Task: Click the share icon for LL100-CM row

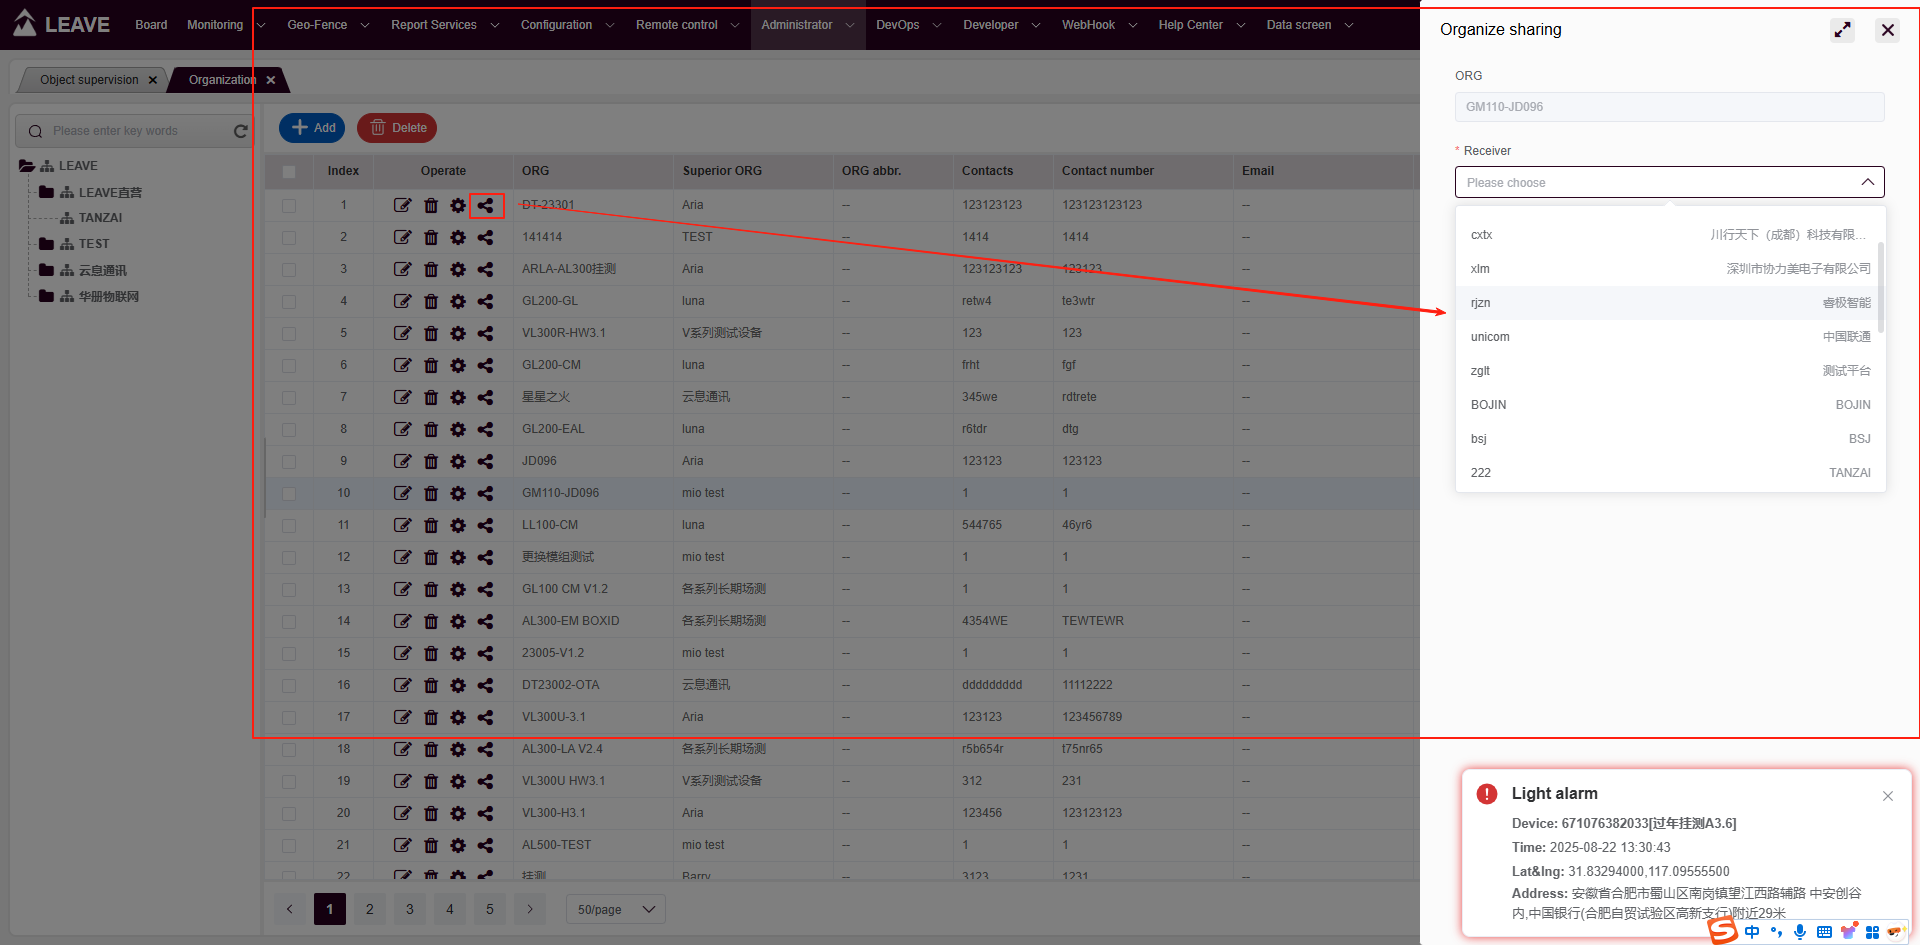Action: tap(485, 525)
